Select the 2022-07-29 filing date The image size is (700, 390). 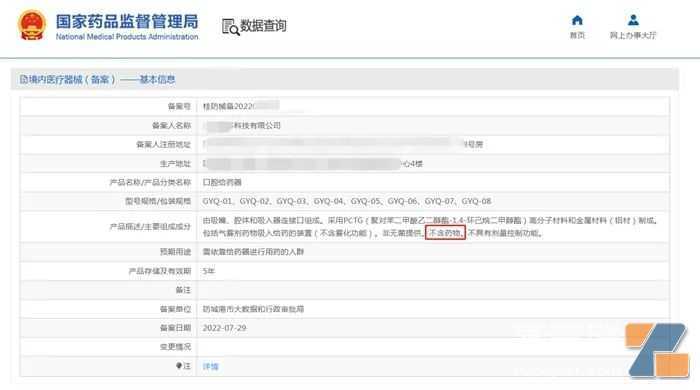[225, 328]
